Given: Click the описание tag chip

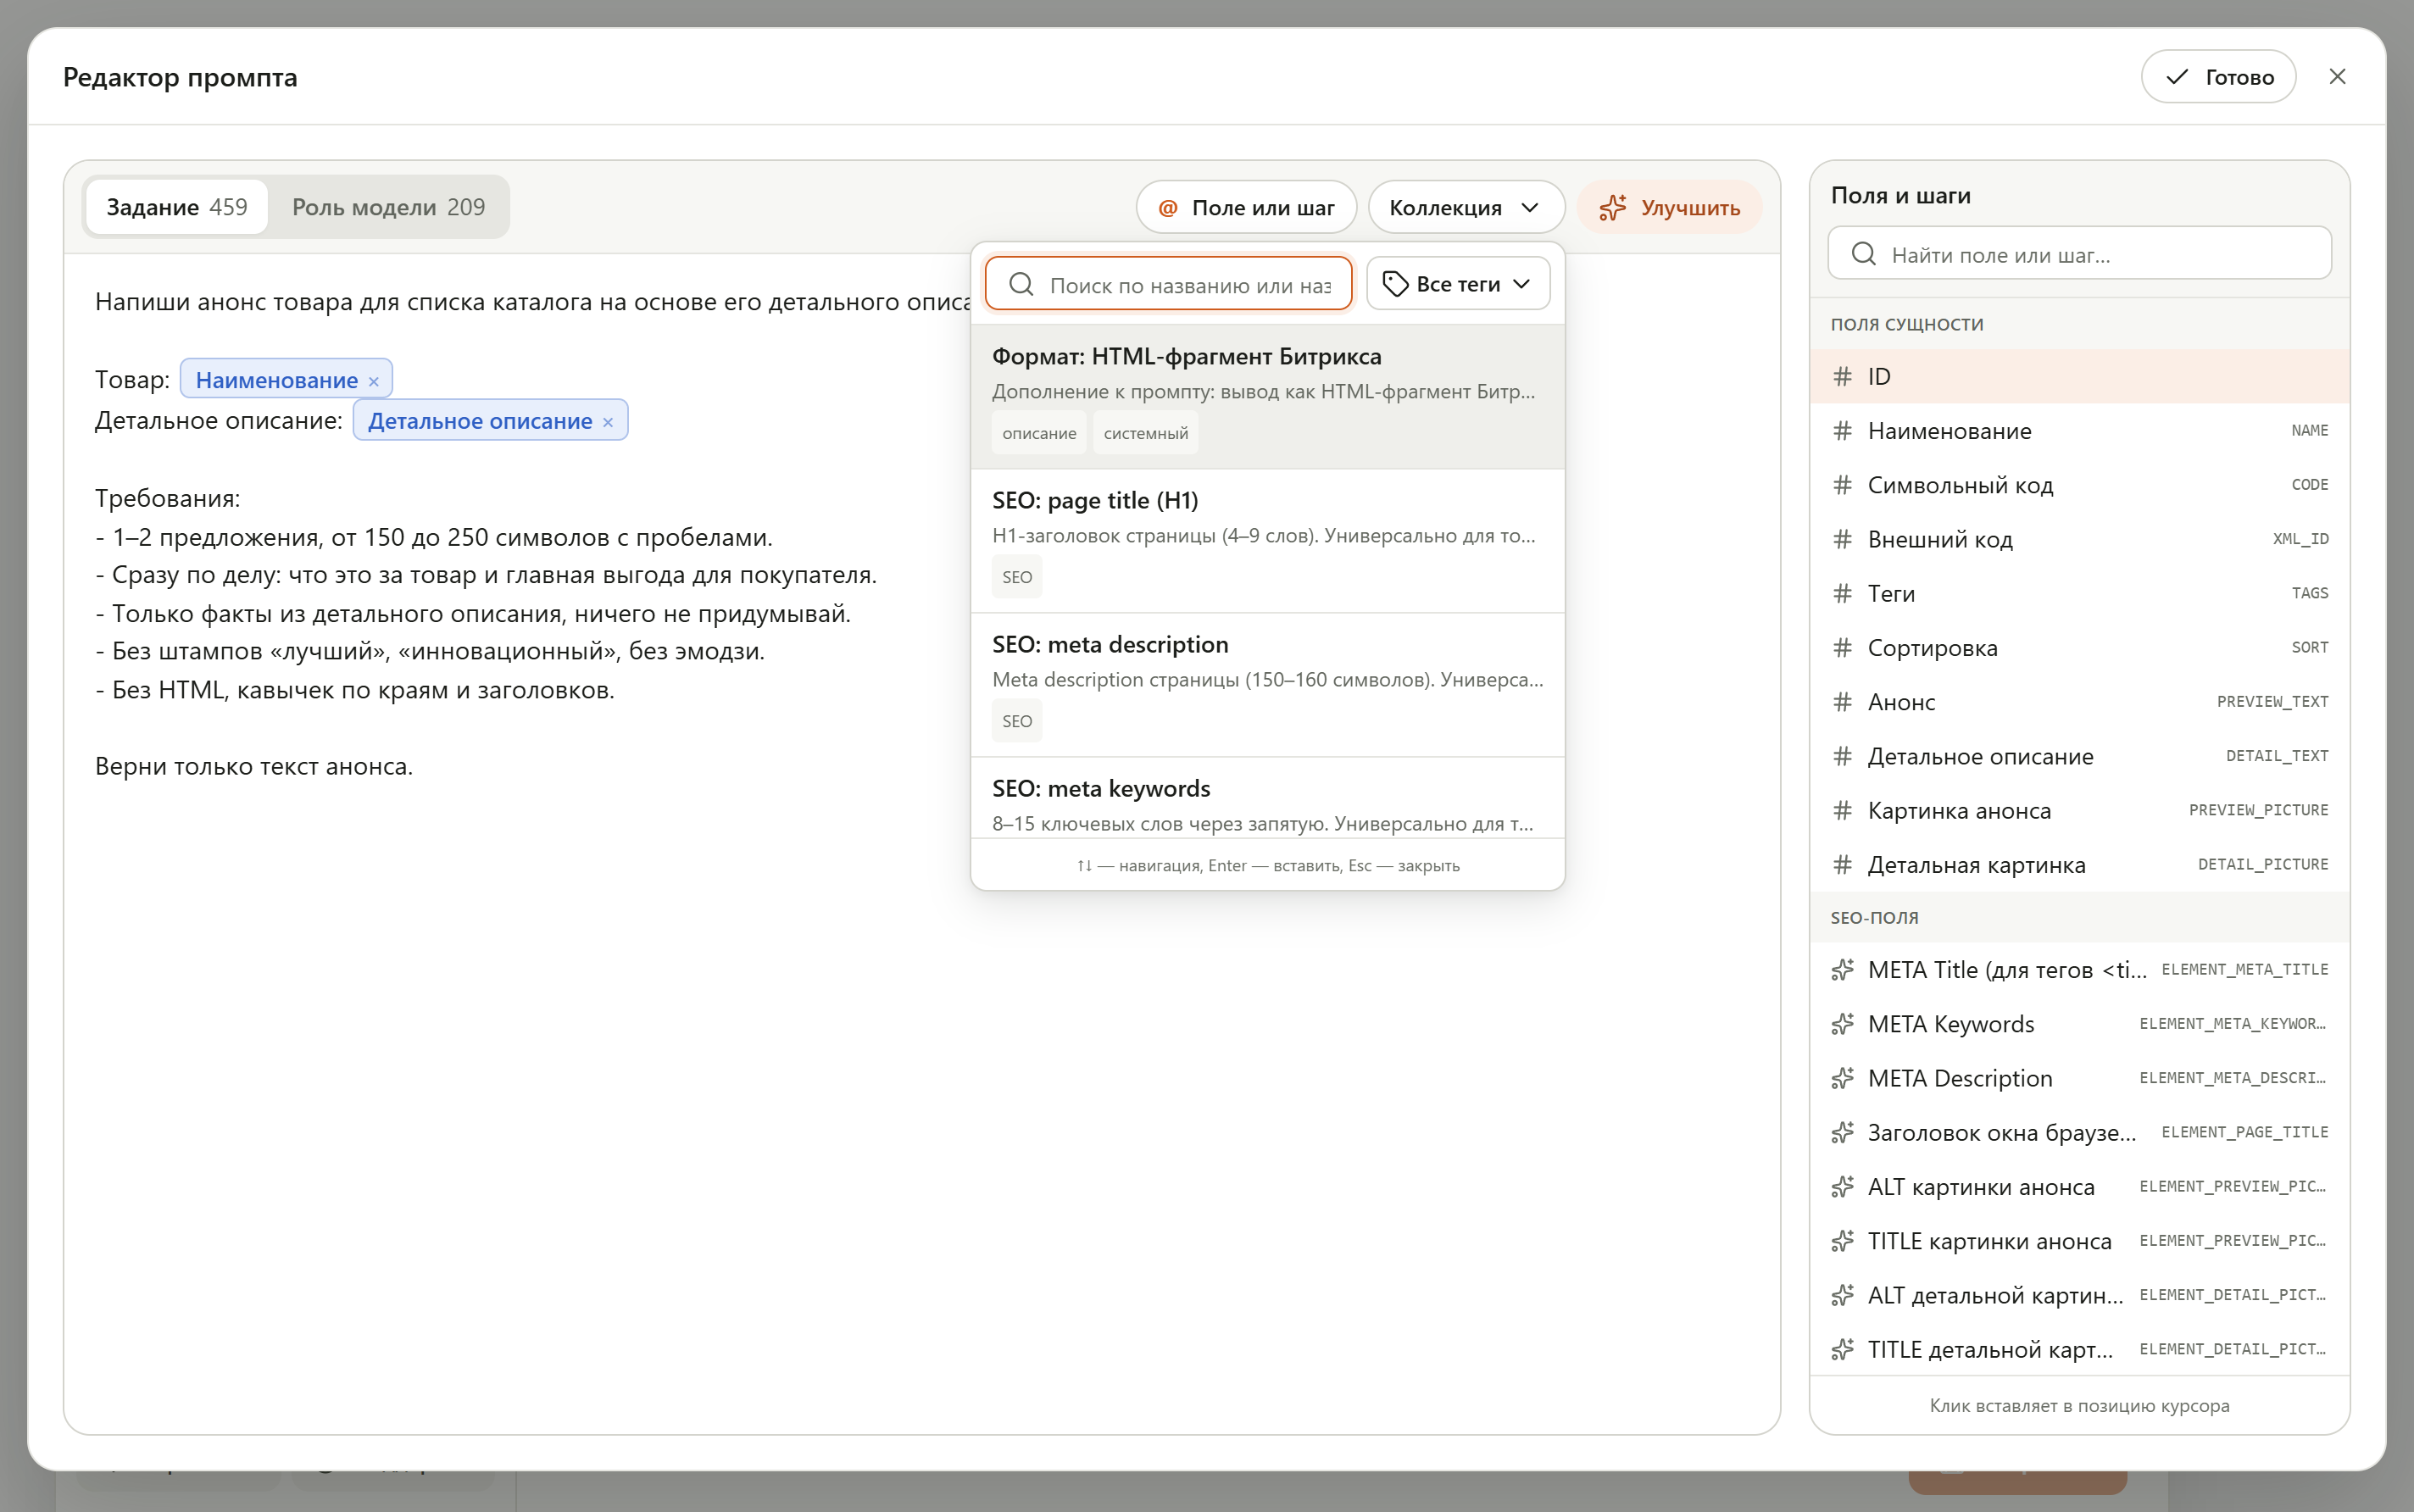Looking at the screenshot, I should click(1039, 433).
